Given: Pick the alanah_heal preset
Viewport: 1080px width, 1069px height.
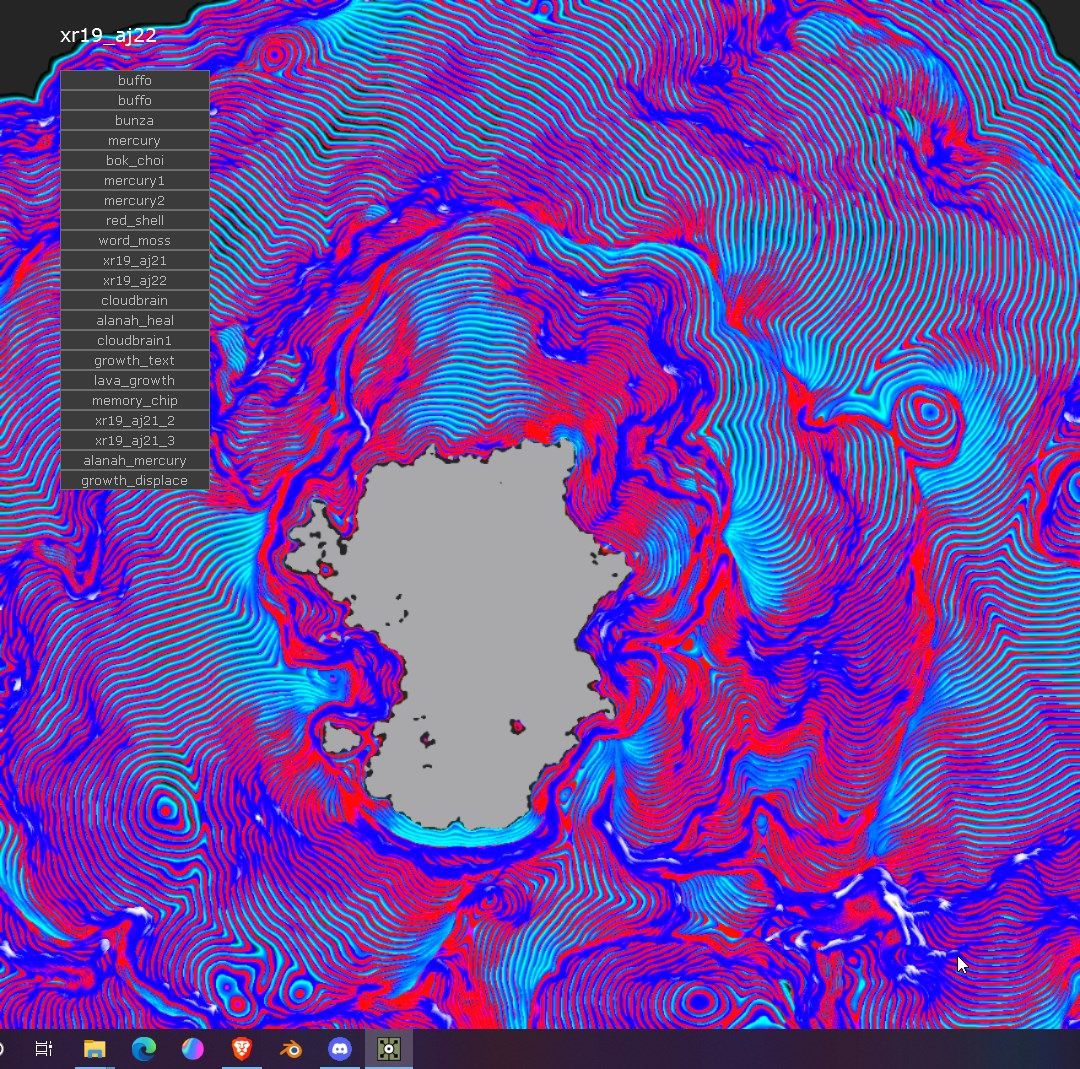Looking at the screenshot, I should 135,320.
